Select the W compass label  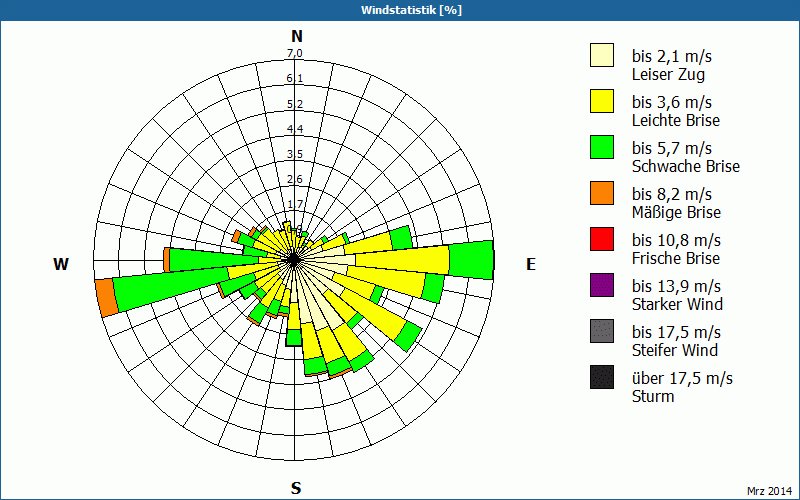tap(61, 264)
